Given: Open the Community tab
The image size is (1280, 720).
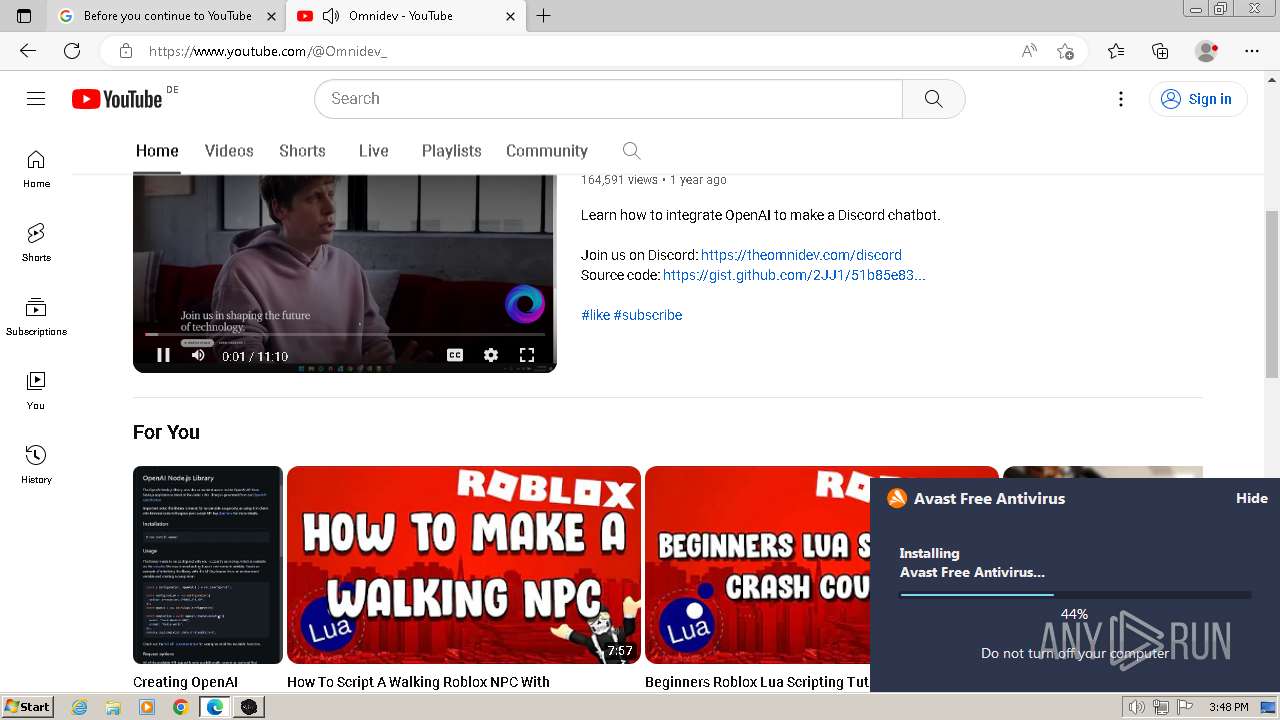Looking at the screenshot, I should (546, 151).
